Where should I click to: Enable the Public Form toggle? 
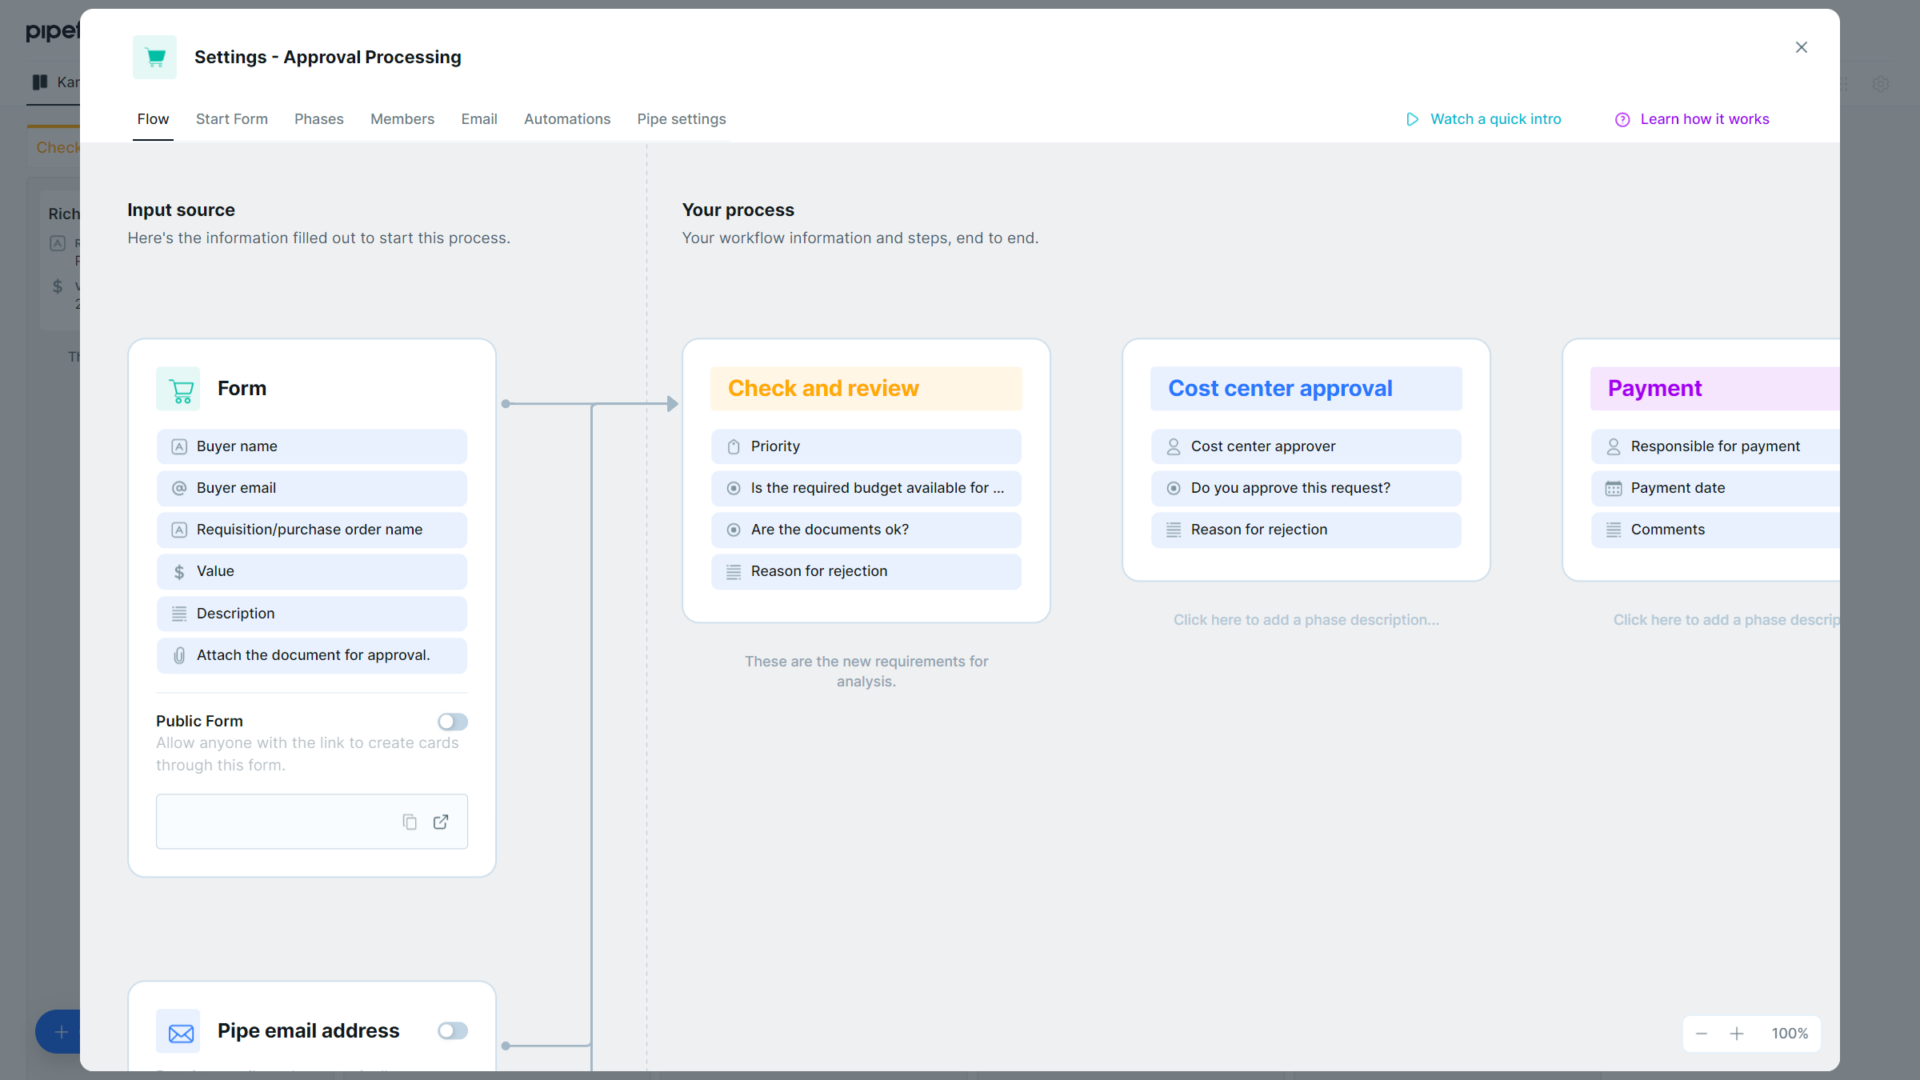point(452,721)
